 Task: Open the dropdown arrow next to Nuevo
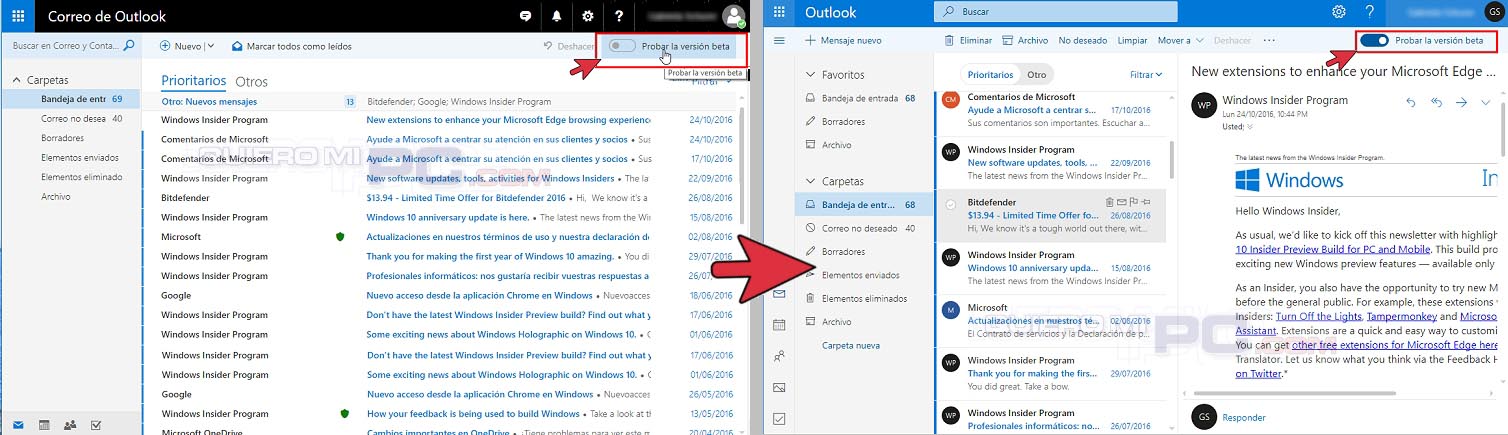[x=210, y=46]
